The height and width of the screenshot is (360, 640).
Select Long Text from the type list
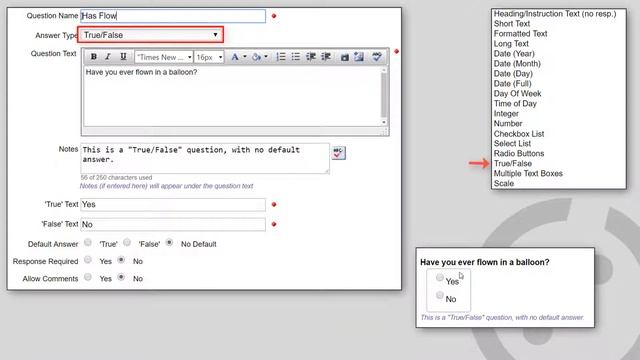click(x=511, y=44)
